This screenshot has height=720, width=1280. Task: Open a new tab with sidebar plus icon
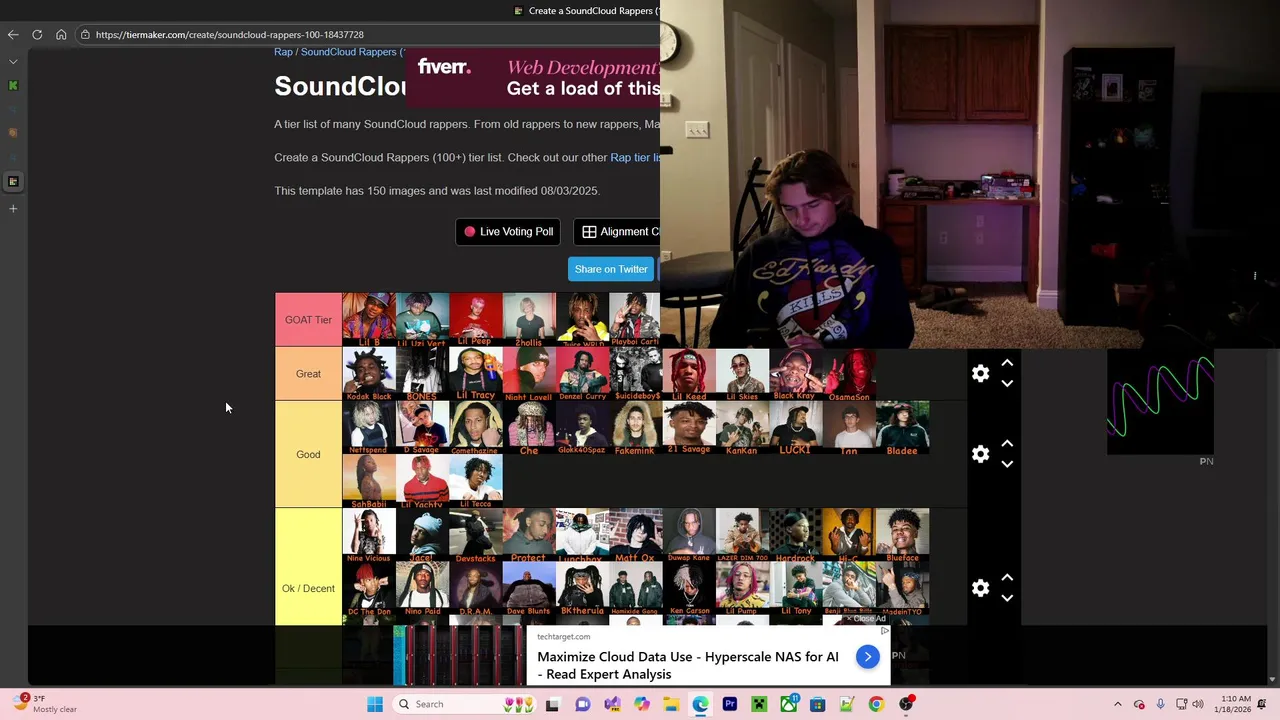(13, 209)
